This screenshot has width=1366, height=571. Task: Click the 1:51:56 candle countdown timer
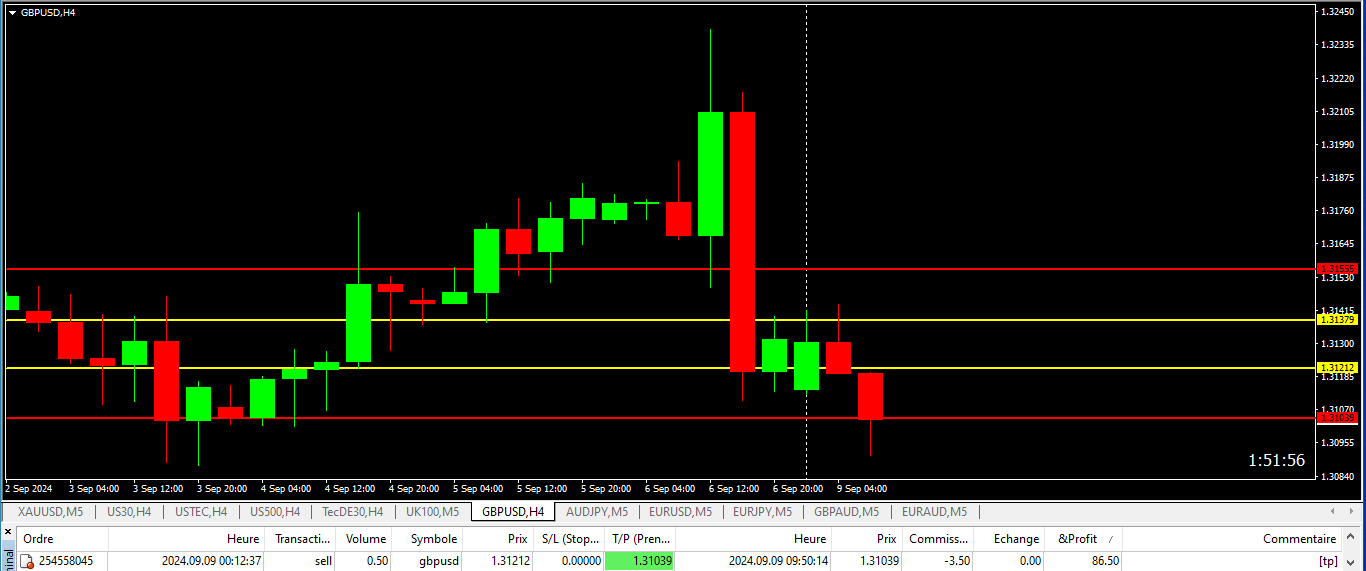coord(1276,460)
